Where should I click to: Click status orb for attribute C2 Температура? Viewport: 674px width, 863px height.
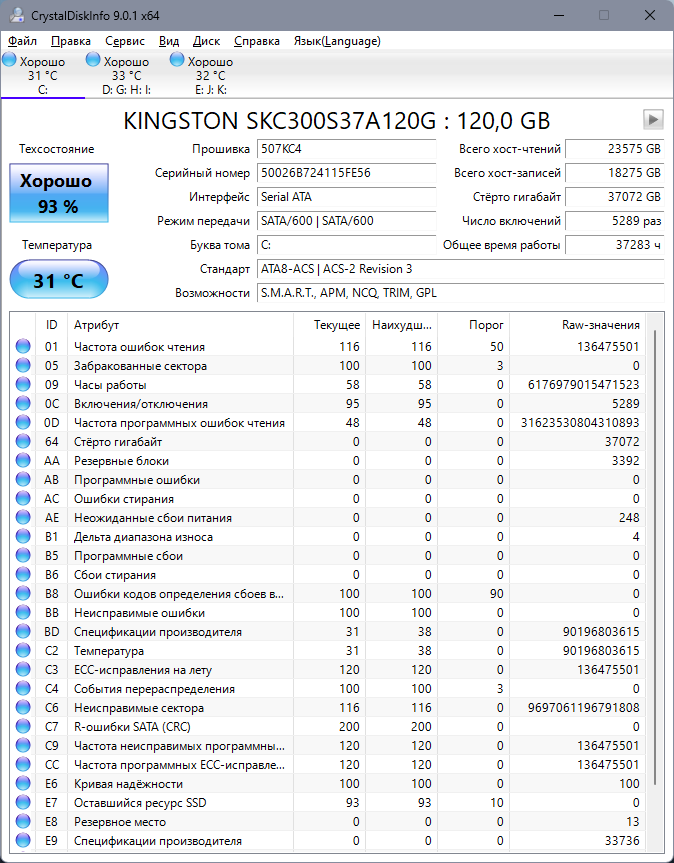click(23, 651)
